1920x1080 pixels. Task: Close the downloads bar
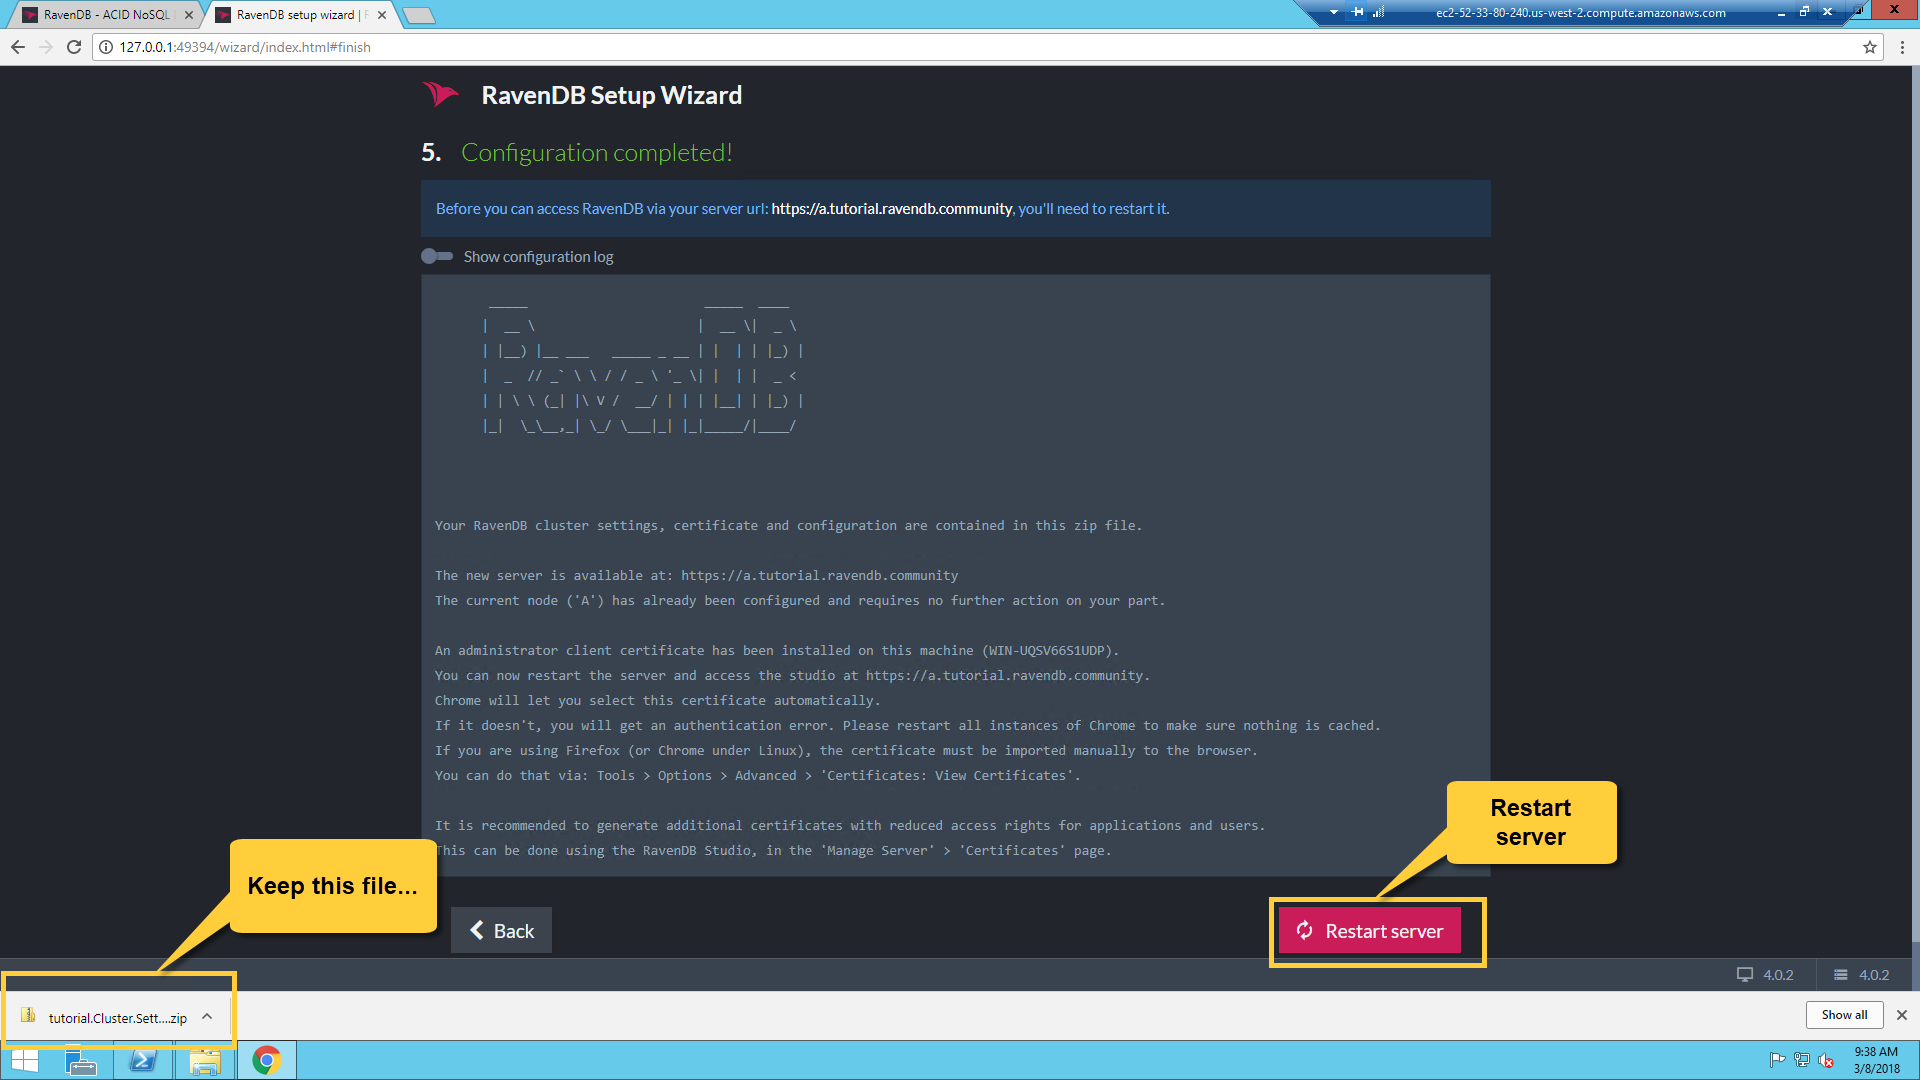pyautogui.click(x=1902, y=1015)
